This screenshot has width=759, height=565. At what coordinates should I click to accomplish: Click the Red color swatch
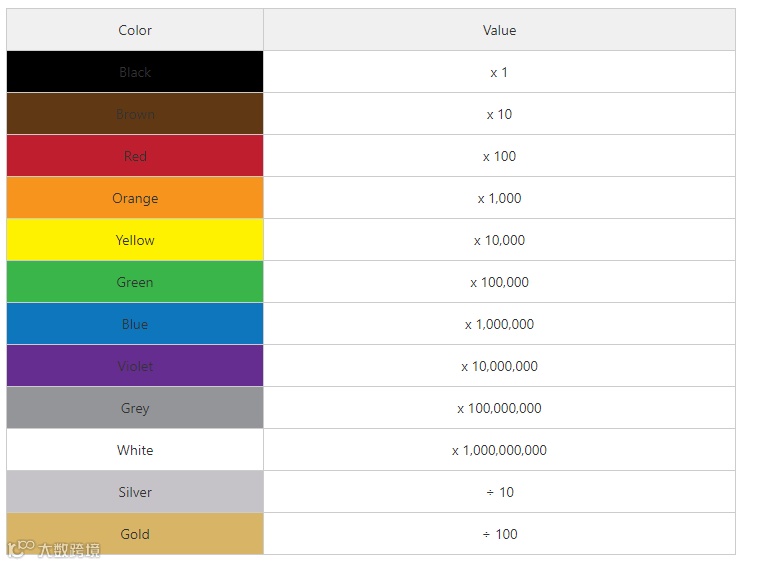pyautogui.click(x=135, y=156)
